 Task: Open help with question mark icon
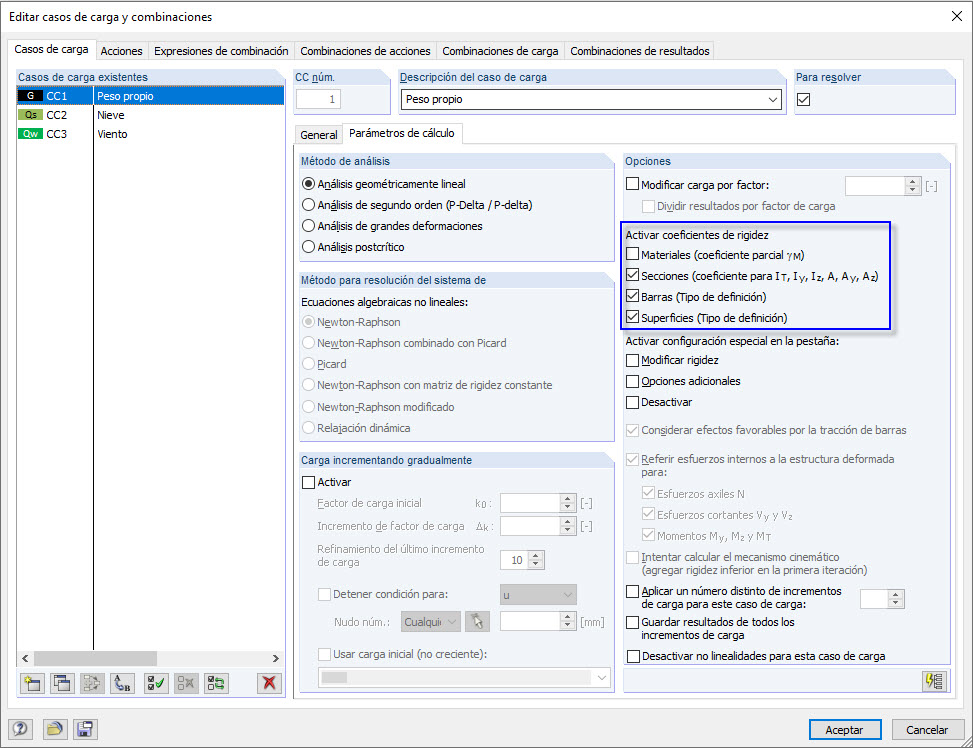[20, 729]
